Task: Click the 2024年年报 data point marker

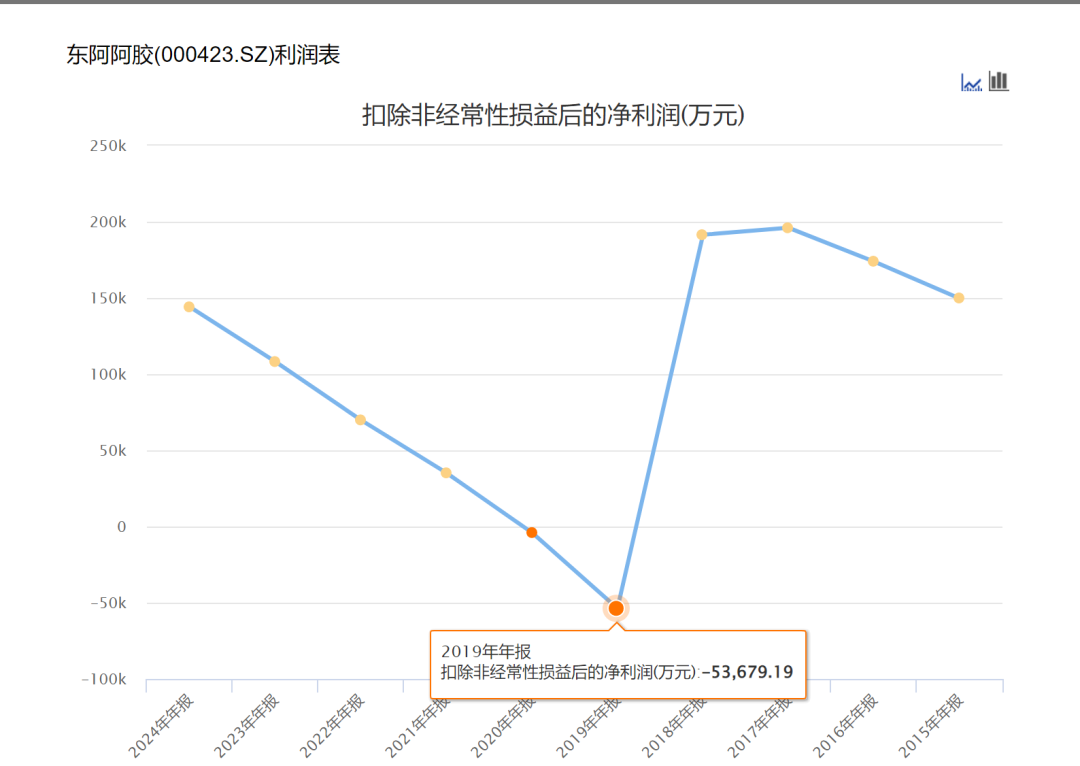Action: [x=188, y=306]
